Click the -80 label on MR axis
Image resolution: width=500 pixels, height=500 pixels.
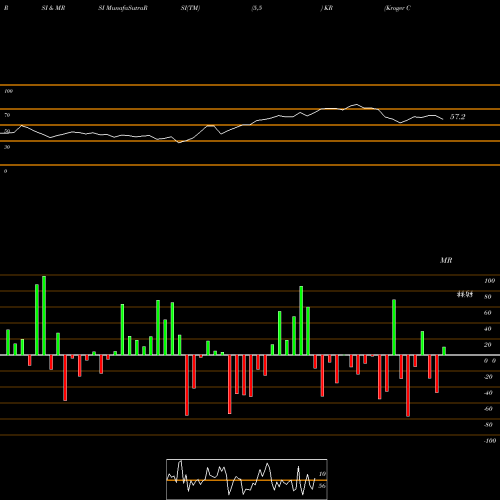tap(488, 425)
